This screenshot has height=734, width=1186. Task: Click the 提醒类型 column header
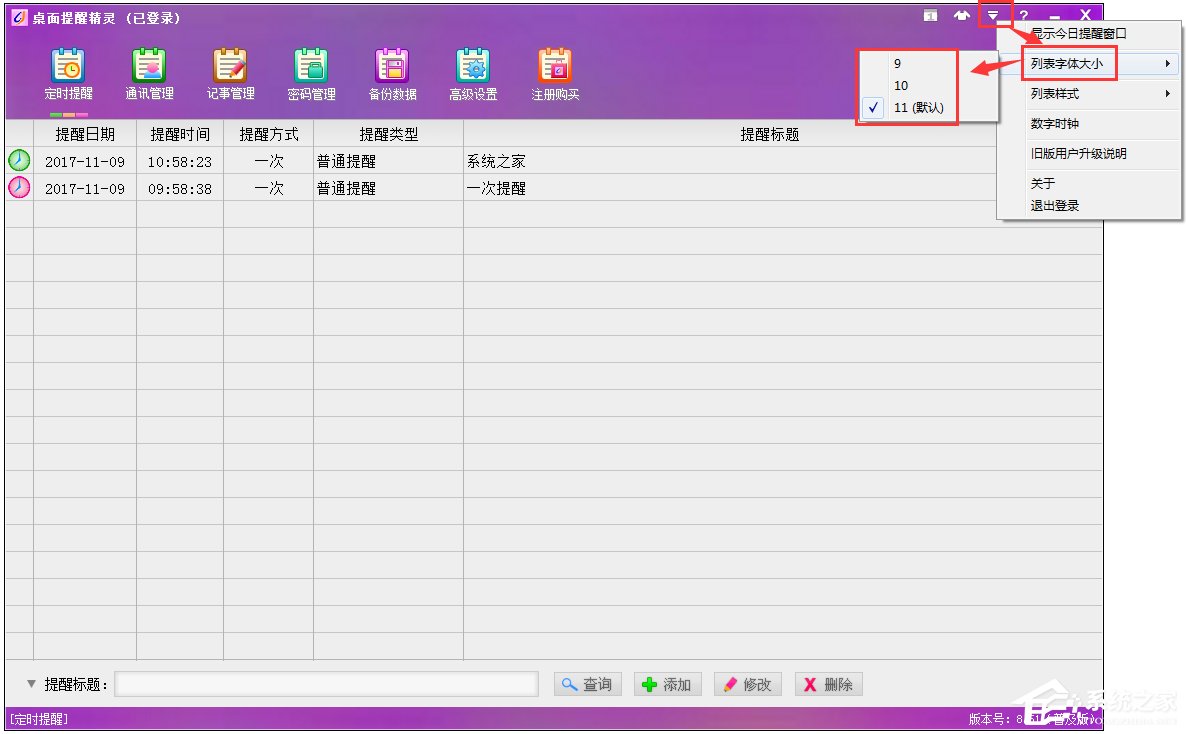(x=388, y=134)
